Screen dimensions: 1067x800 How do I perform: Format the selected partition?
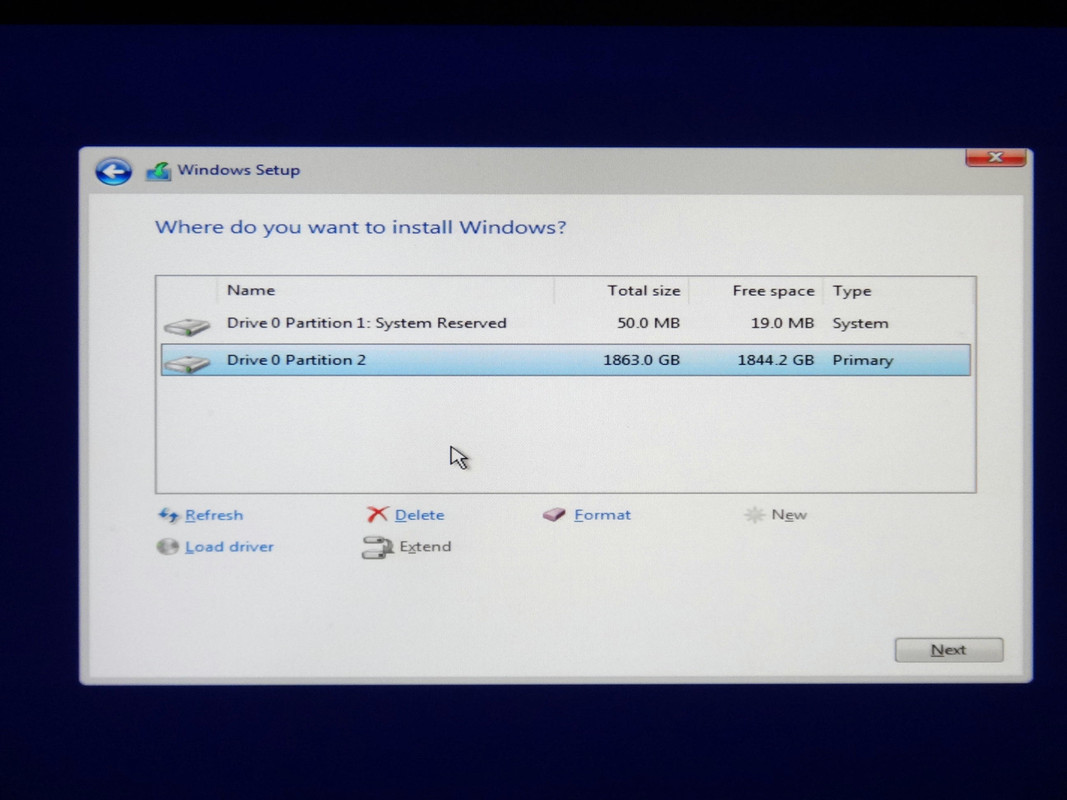pyautogui.click(x=602, y=515)
